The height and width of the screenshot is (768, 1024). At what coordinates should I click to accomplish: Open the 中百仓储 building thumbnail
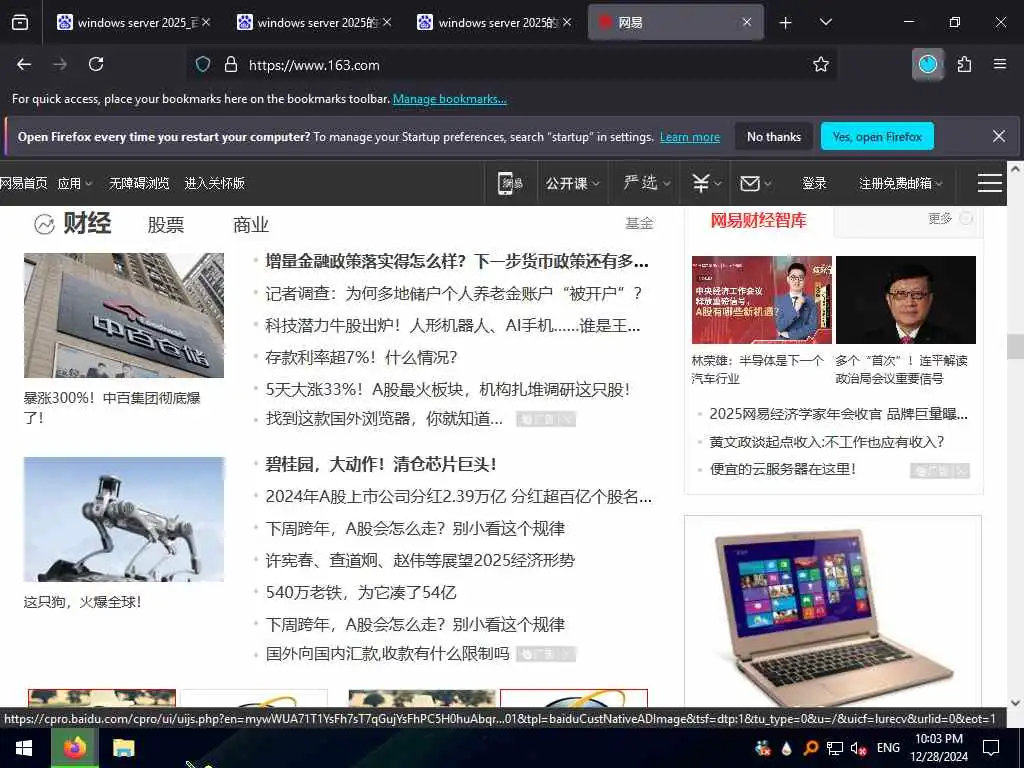coord(123,315)
